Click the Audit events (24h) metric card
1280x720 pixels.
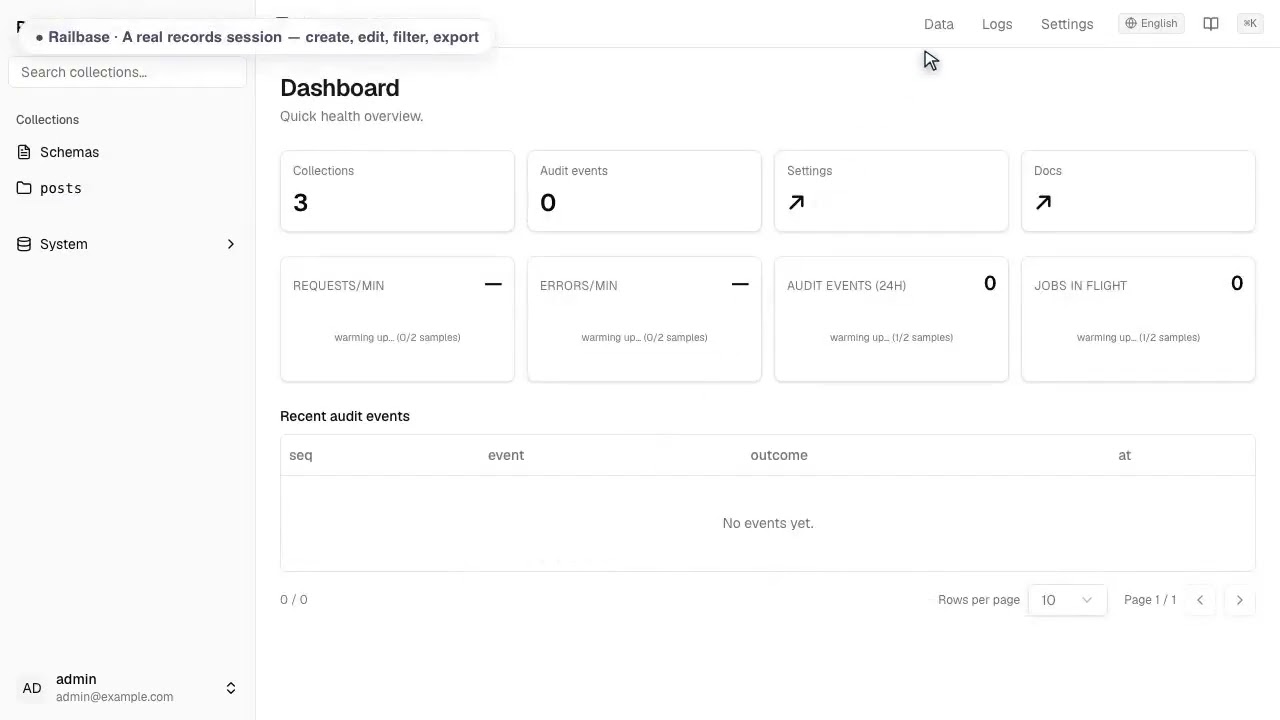(x=891, y=319)
